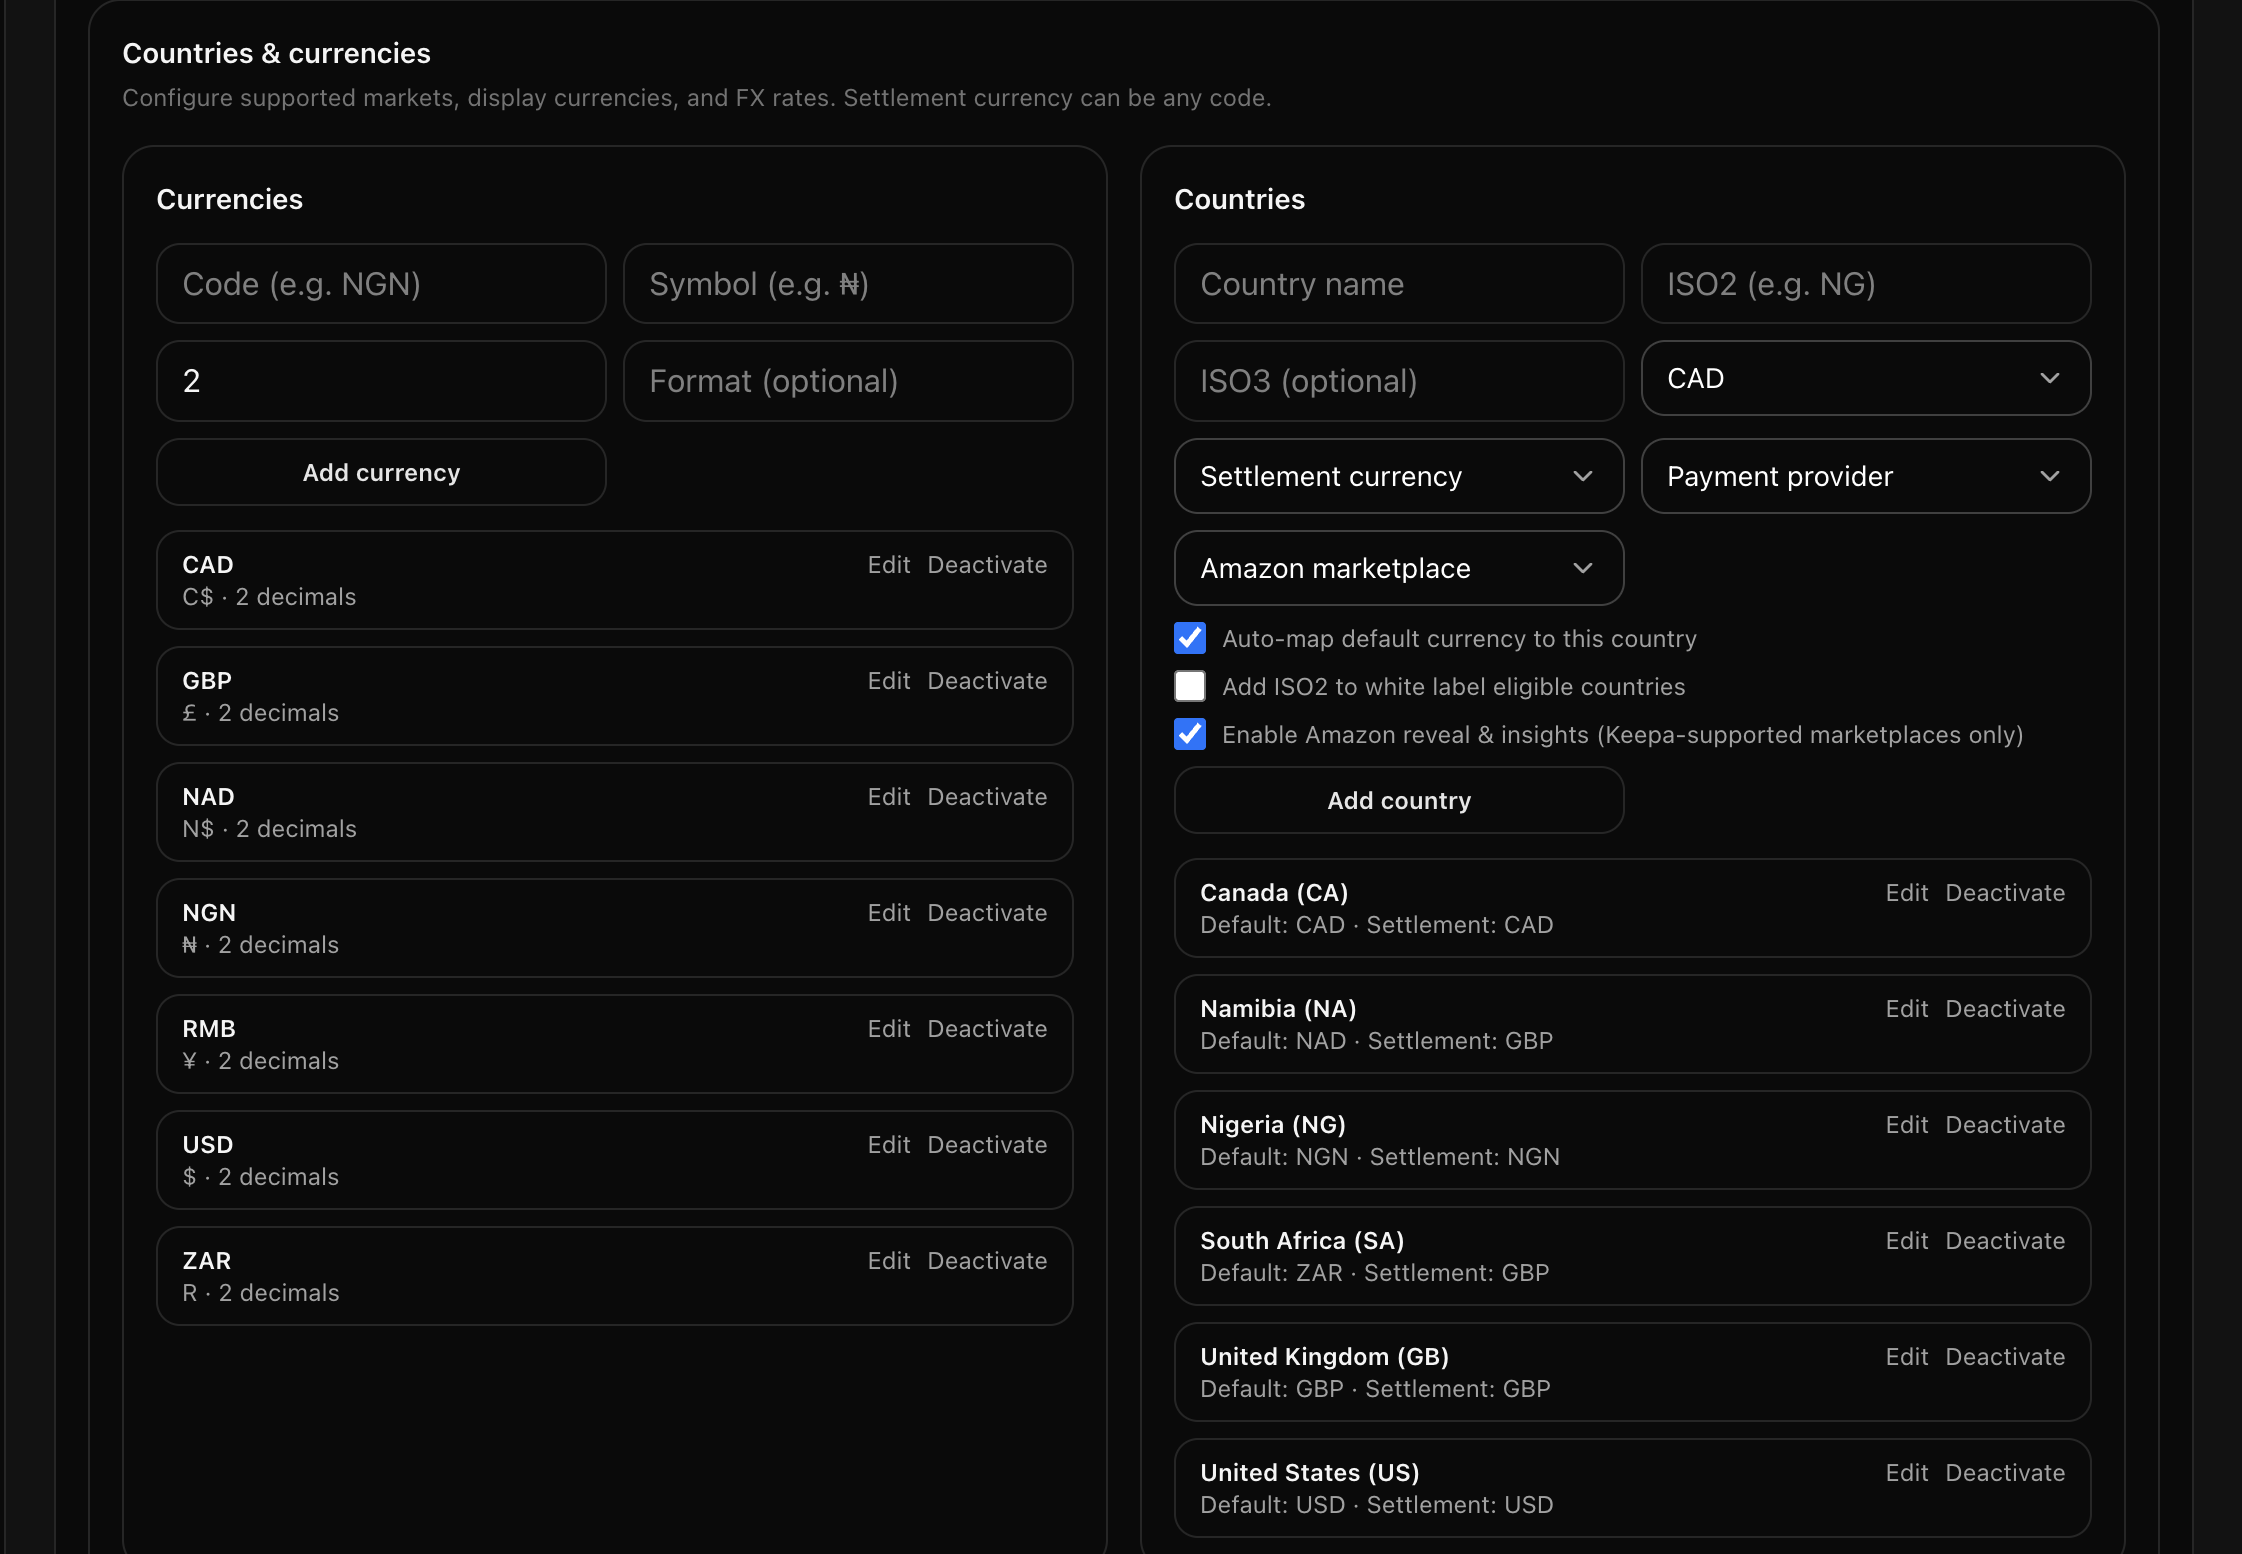Select the decimals field showing 2
Image resolution: width=2242 pixels, height=1554 pixels.
click(381, 381)
